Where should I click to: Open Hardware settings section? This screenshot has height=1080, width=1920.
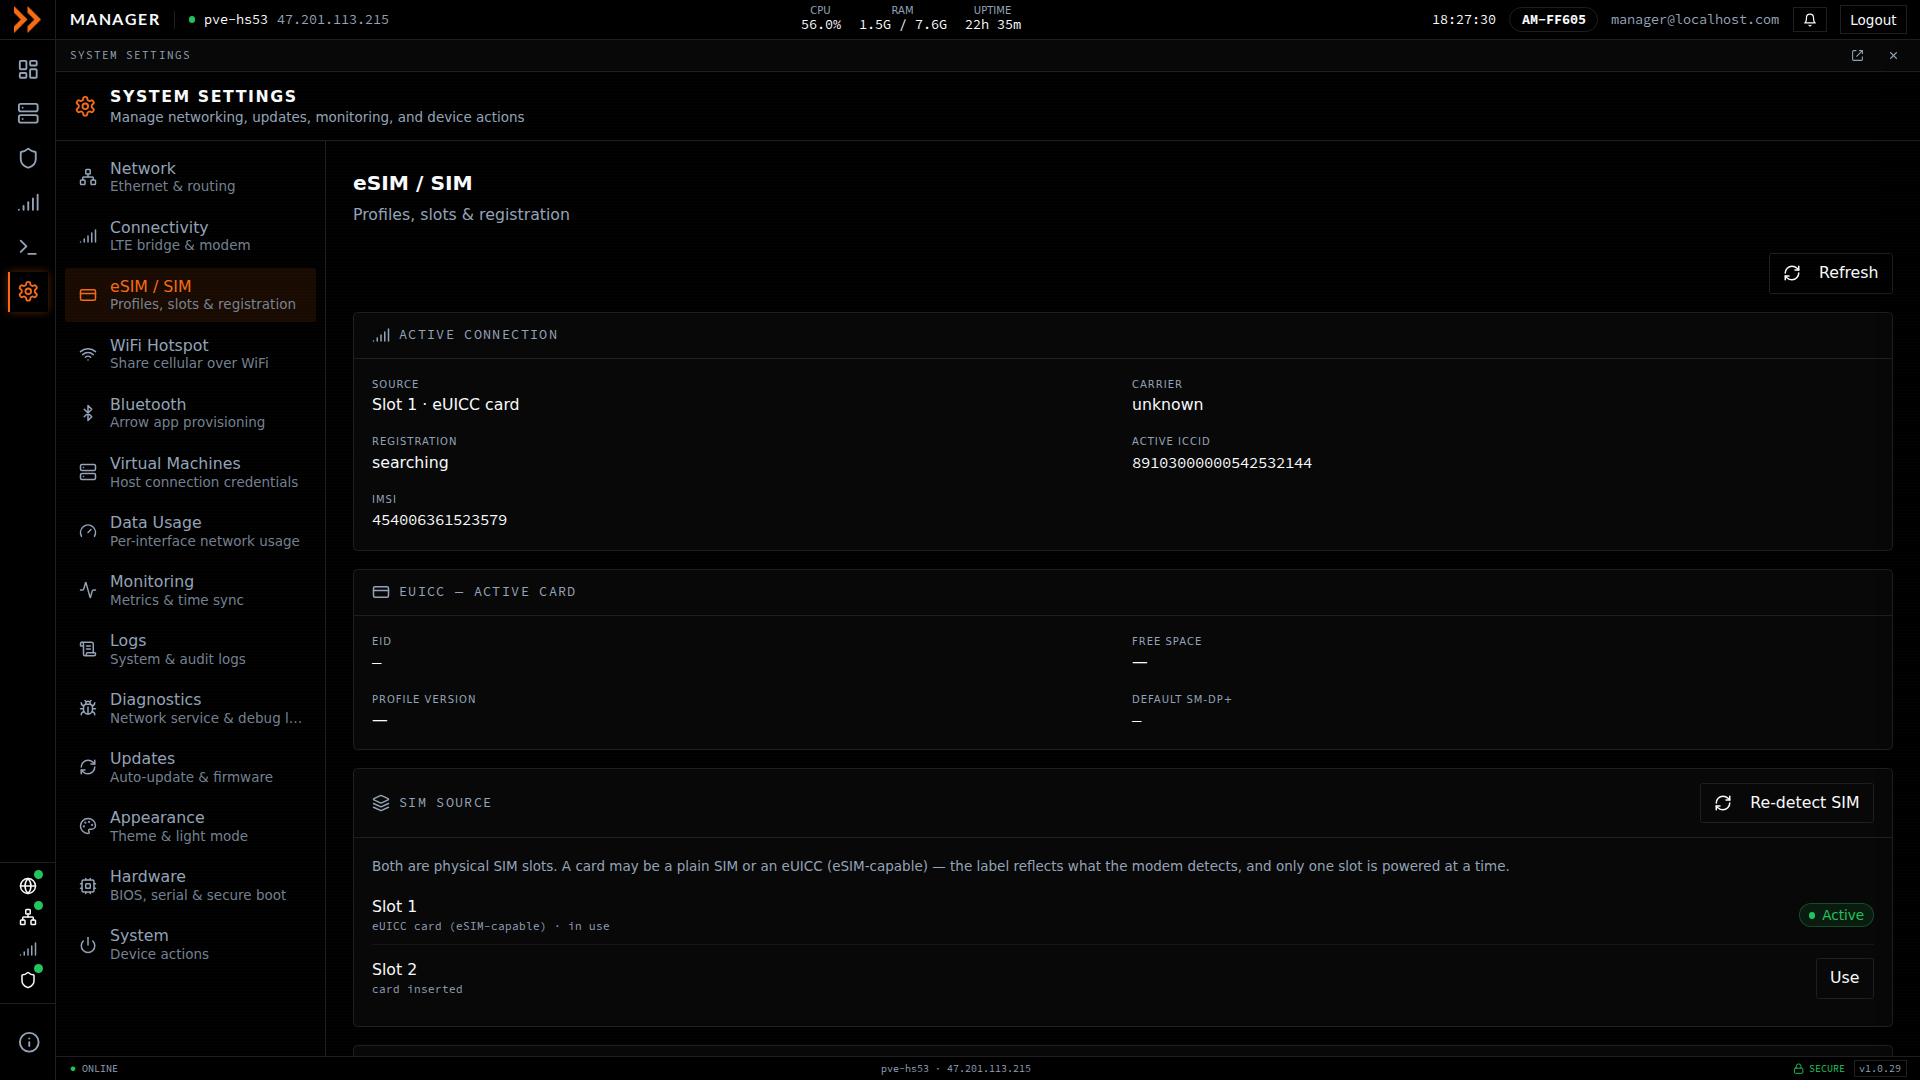point(190,885)
